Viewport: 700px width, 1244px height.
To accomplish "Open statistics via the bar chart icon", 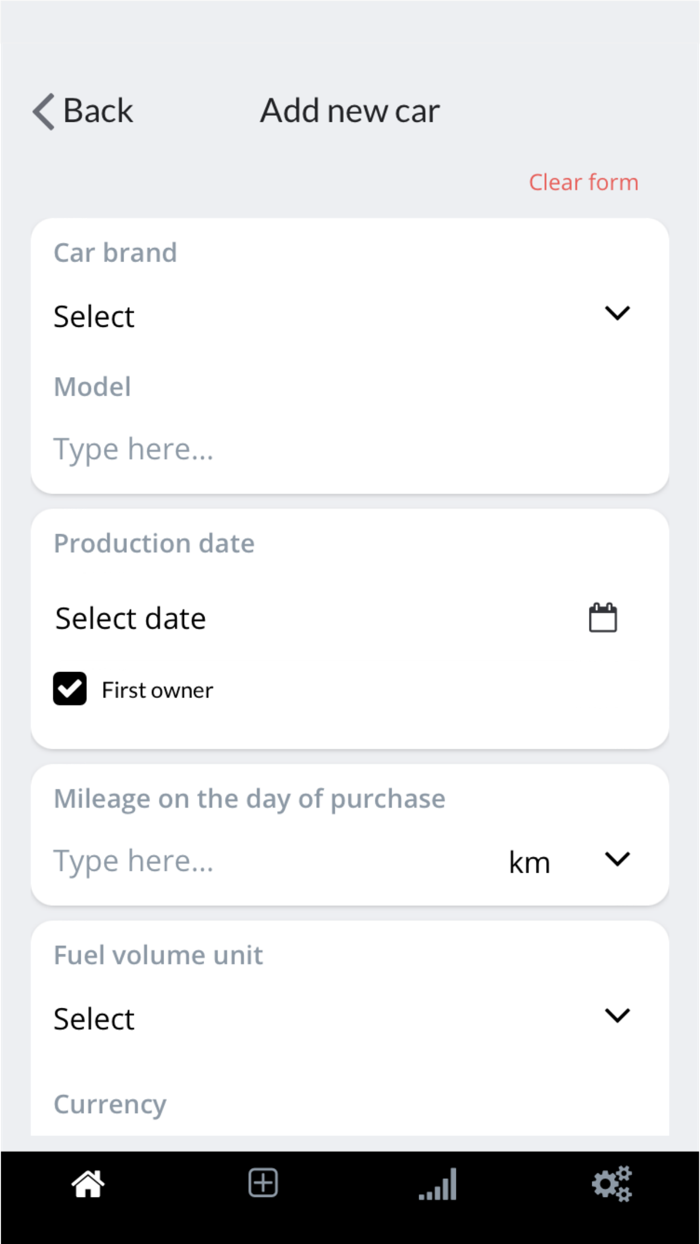I will coord(437,1183).
